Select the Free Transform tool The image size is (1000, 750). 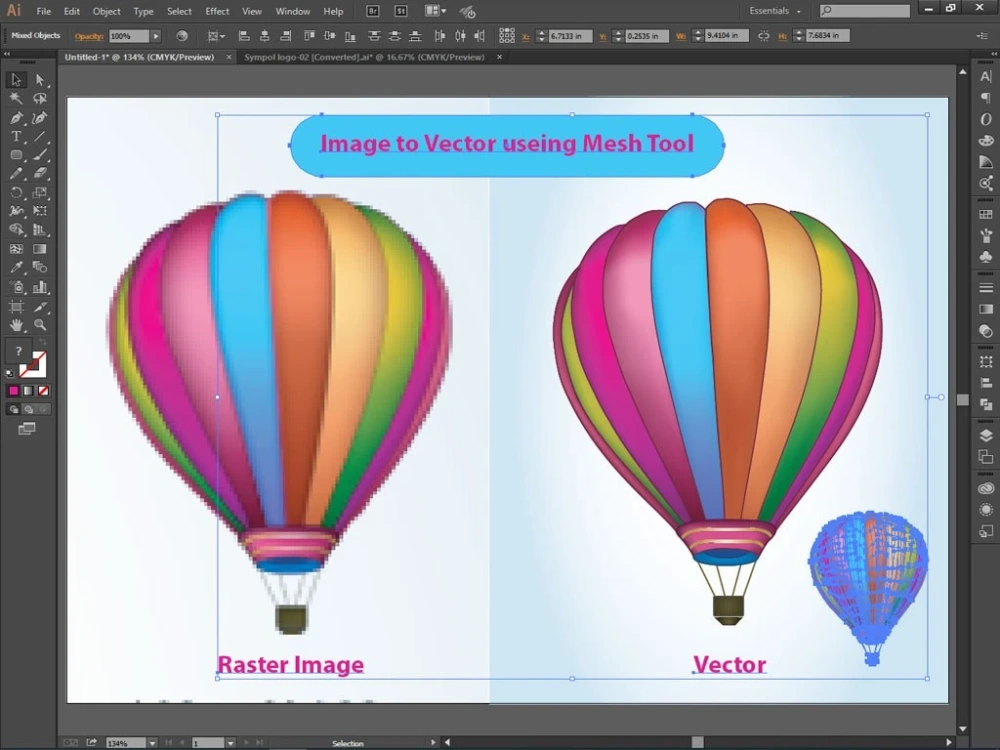(40, 211)
